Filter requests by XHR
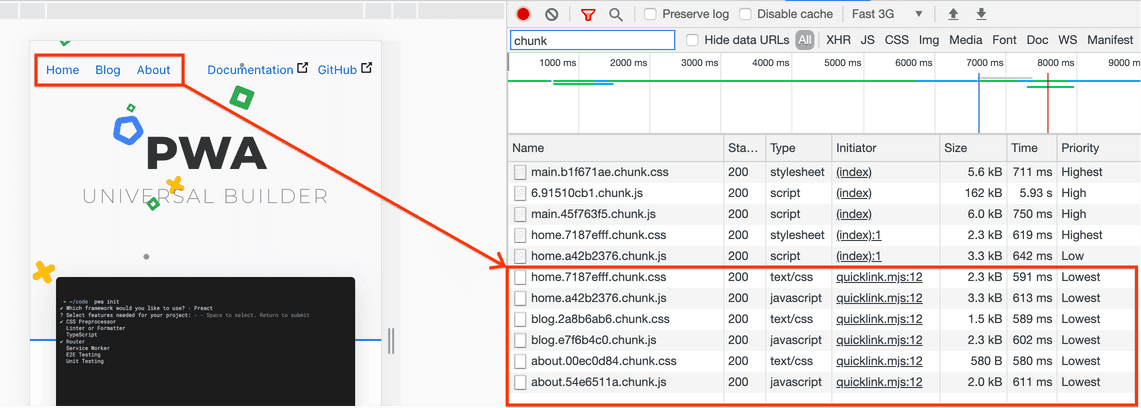This screenshot has width=1141, height=408. coord(838,40)
